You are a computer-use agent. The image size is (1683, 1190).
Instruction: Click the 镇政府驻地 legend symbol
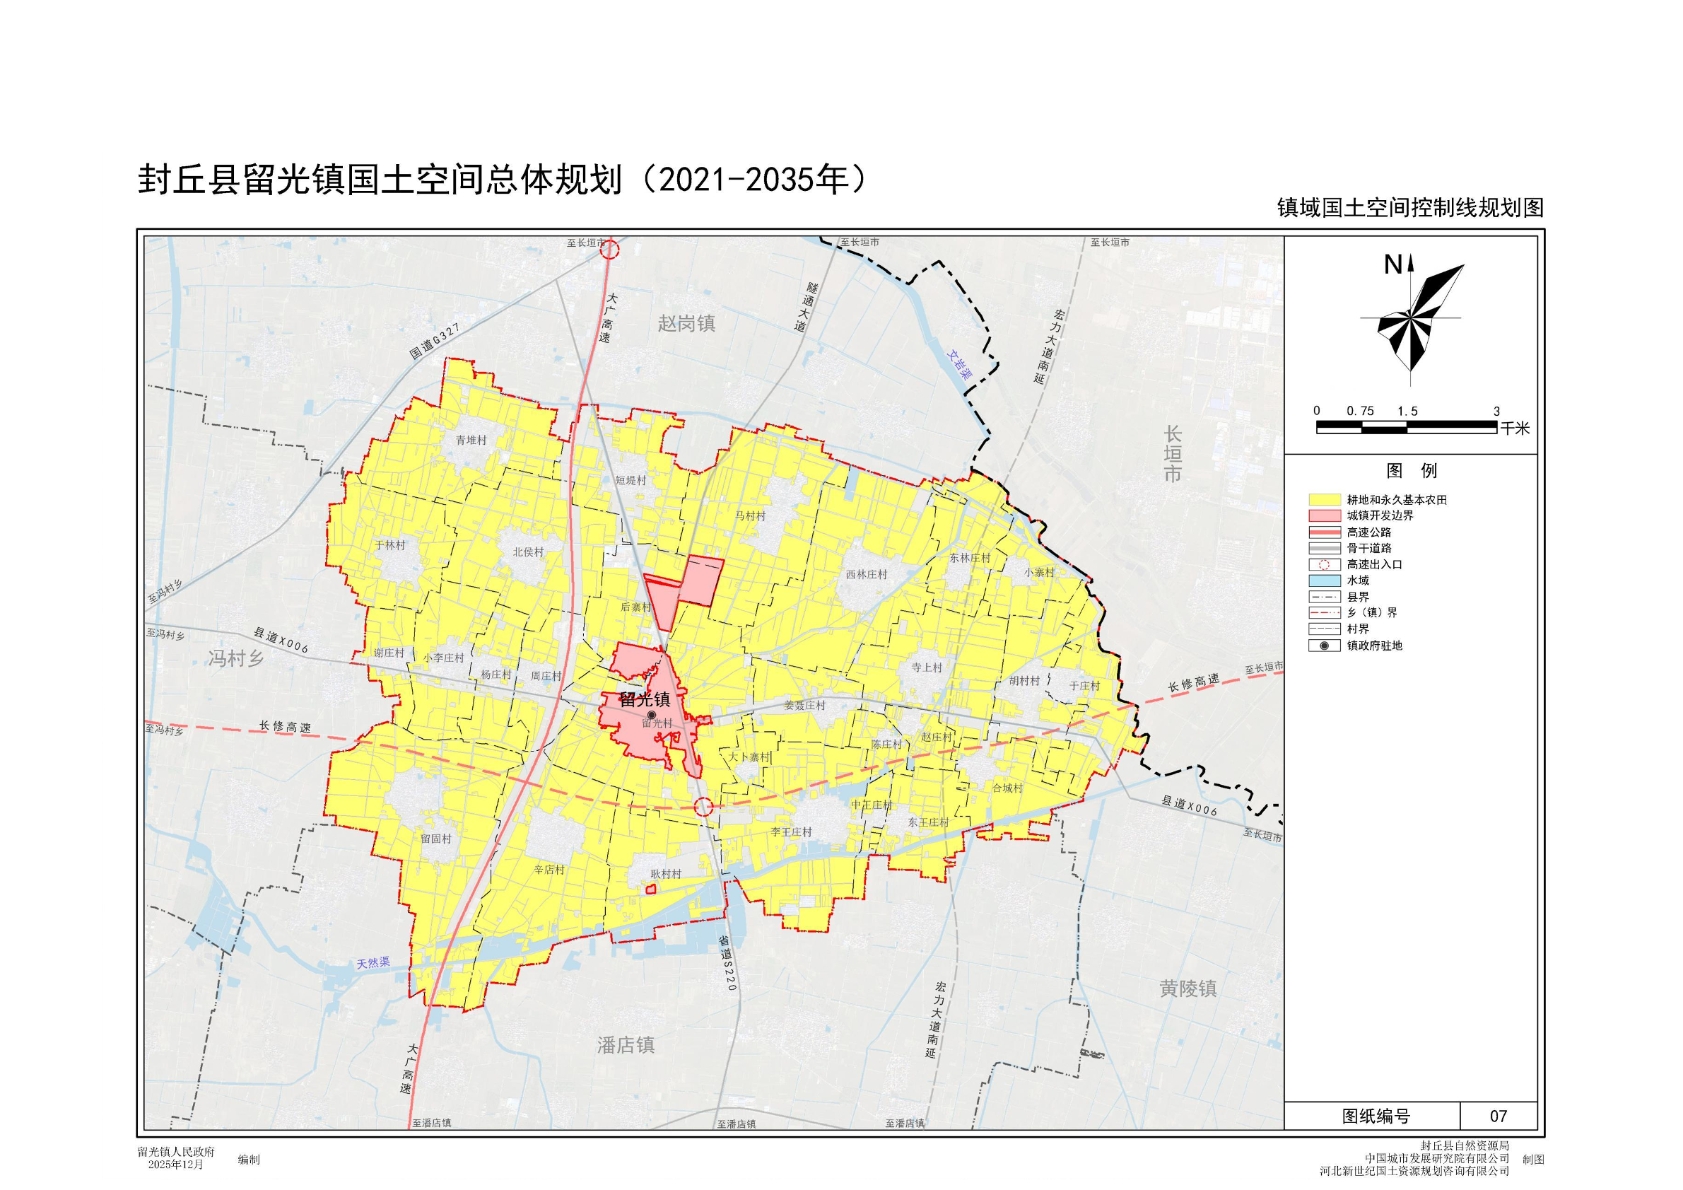(1324, 646)
